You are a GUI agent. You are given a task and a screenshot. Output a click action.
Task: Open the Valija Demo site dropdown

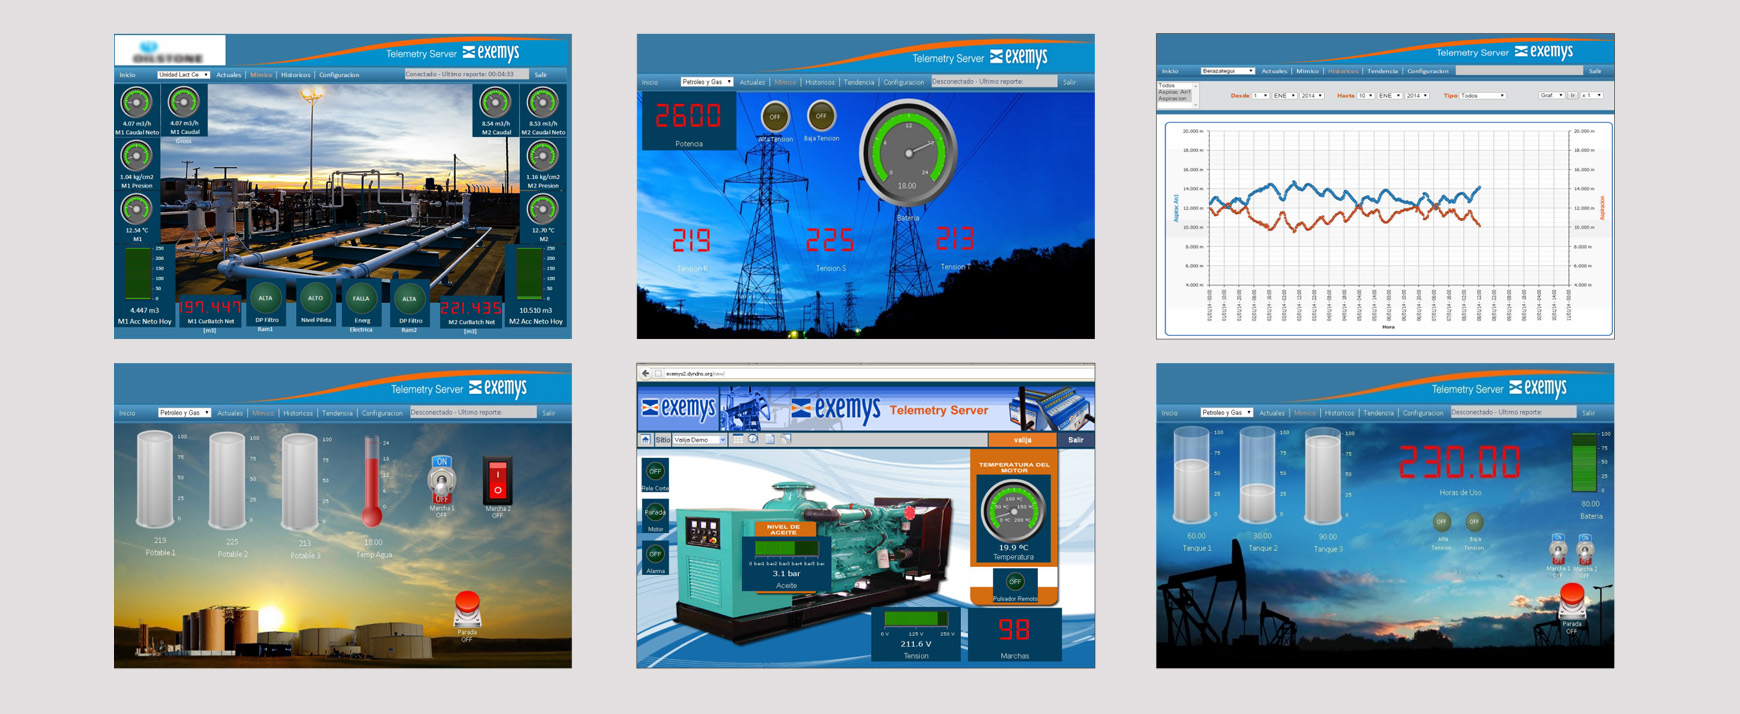[699, 440]
